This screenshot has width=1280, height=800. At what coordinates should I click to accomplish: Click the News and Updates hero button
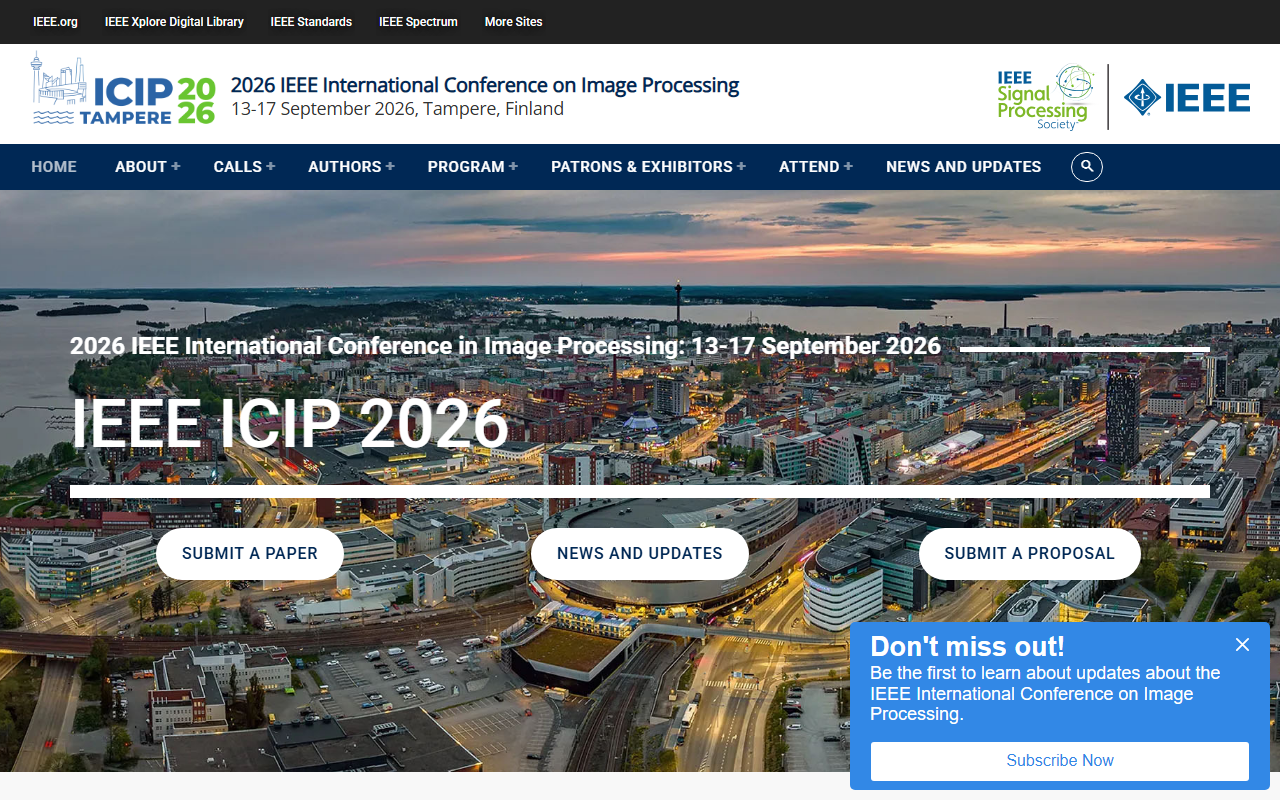click(640, 554)
